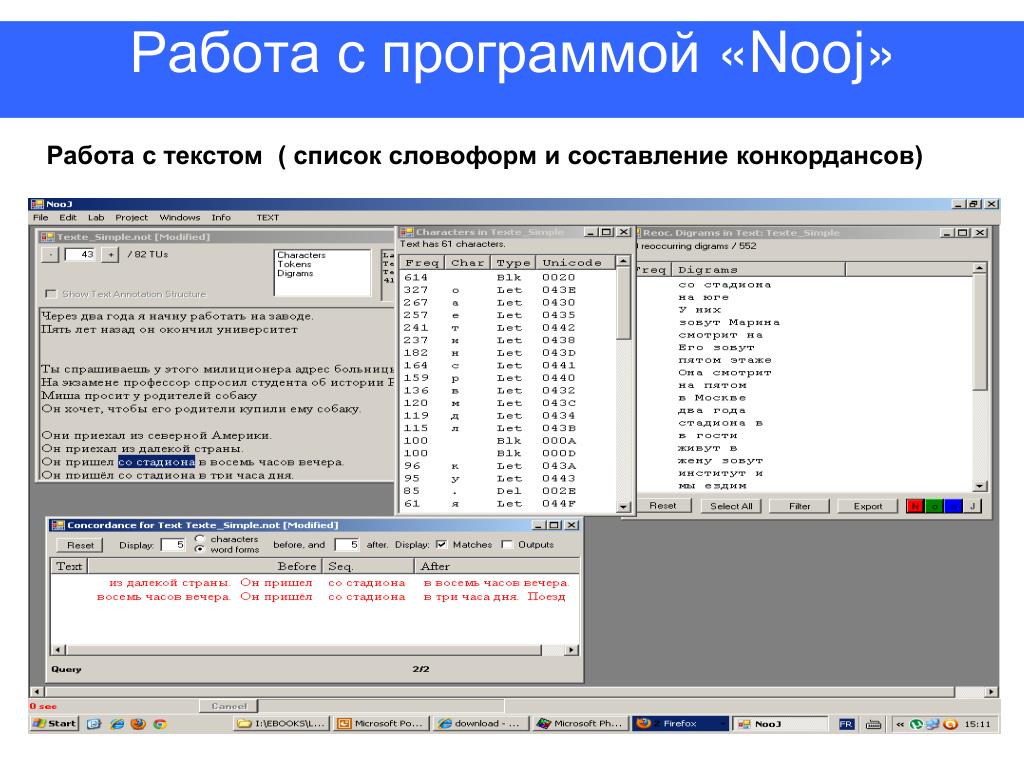Click the Display before value field
The width and height of the screenshot is (1024, 768).
(173, 544)
